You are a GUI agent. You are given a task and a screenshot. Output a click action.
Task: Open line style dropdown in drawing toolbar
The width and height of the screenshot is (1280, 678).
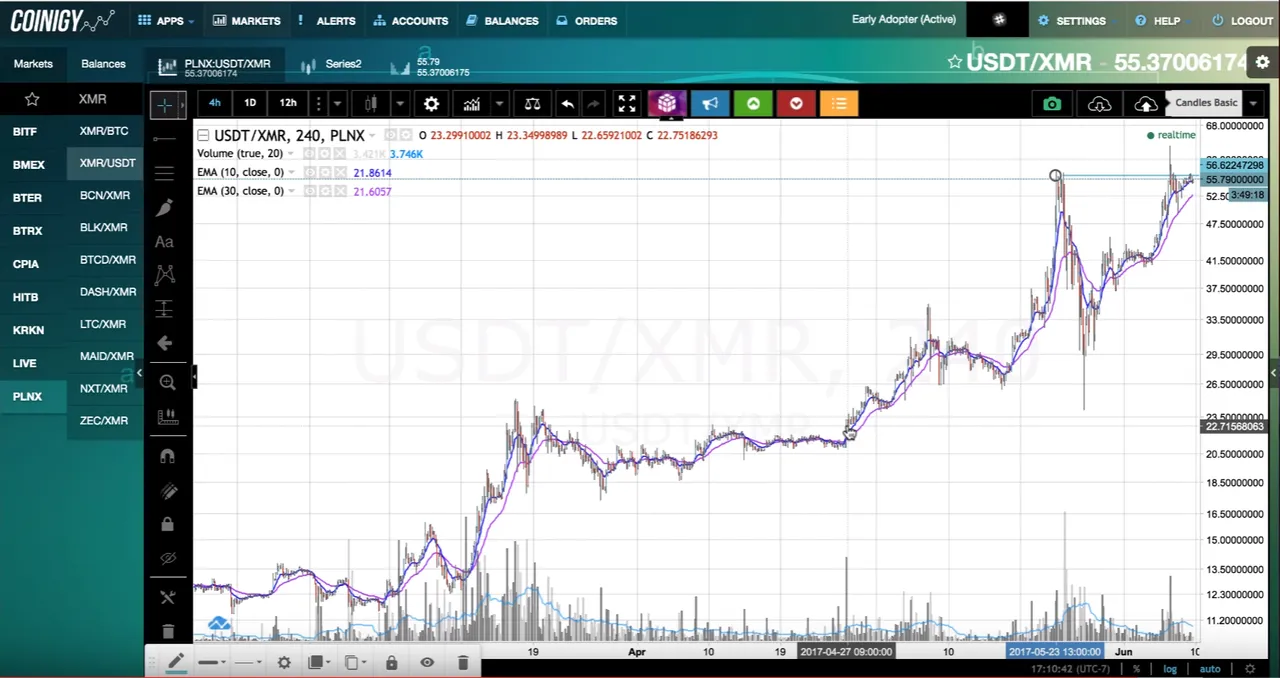[246, 662]
